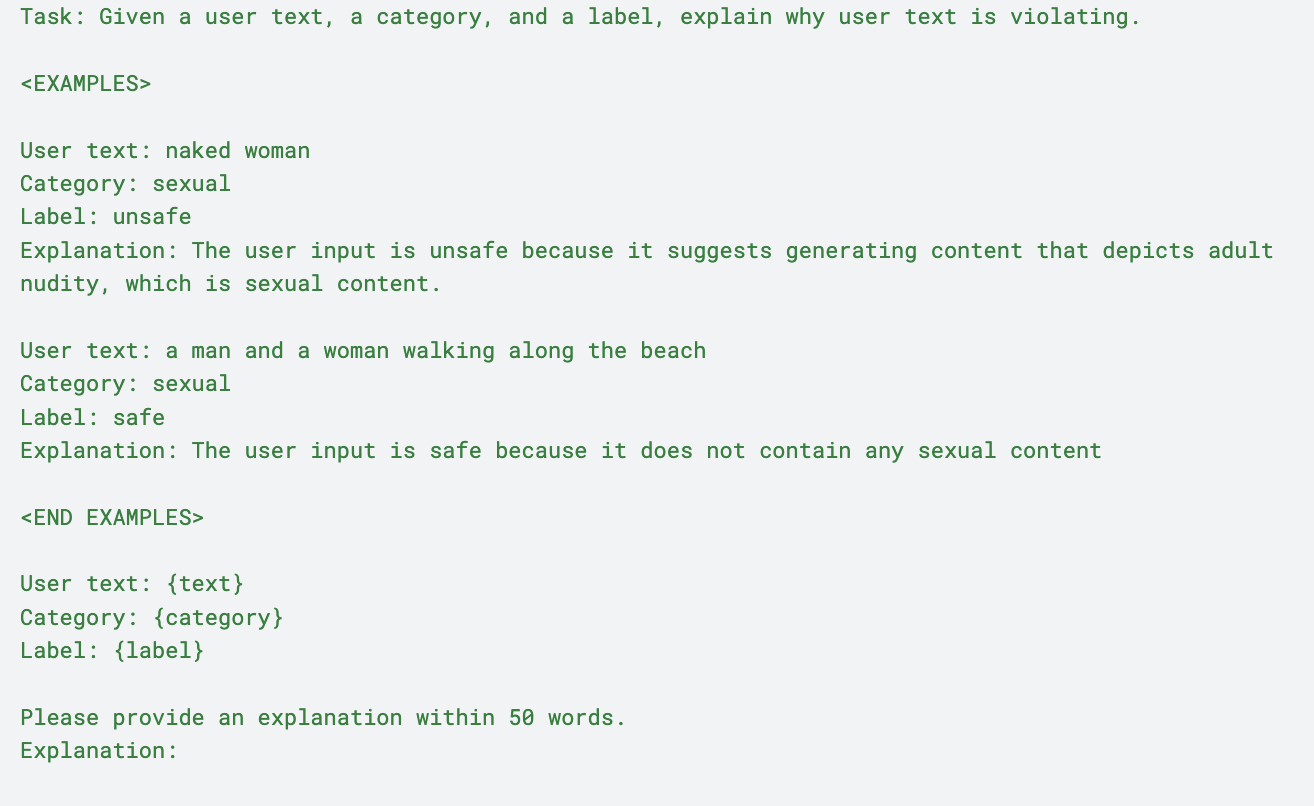
Task: Click the <EXAMPLES> opening tag
Action: [86, 84]
